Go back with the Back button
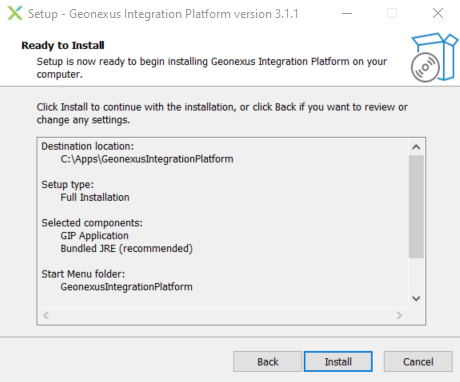The image size is (460, 382). click(267, 361)
